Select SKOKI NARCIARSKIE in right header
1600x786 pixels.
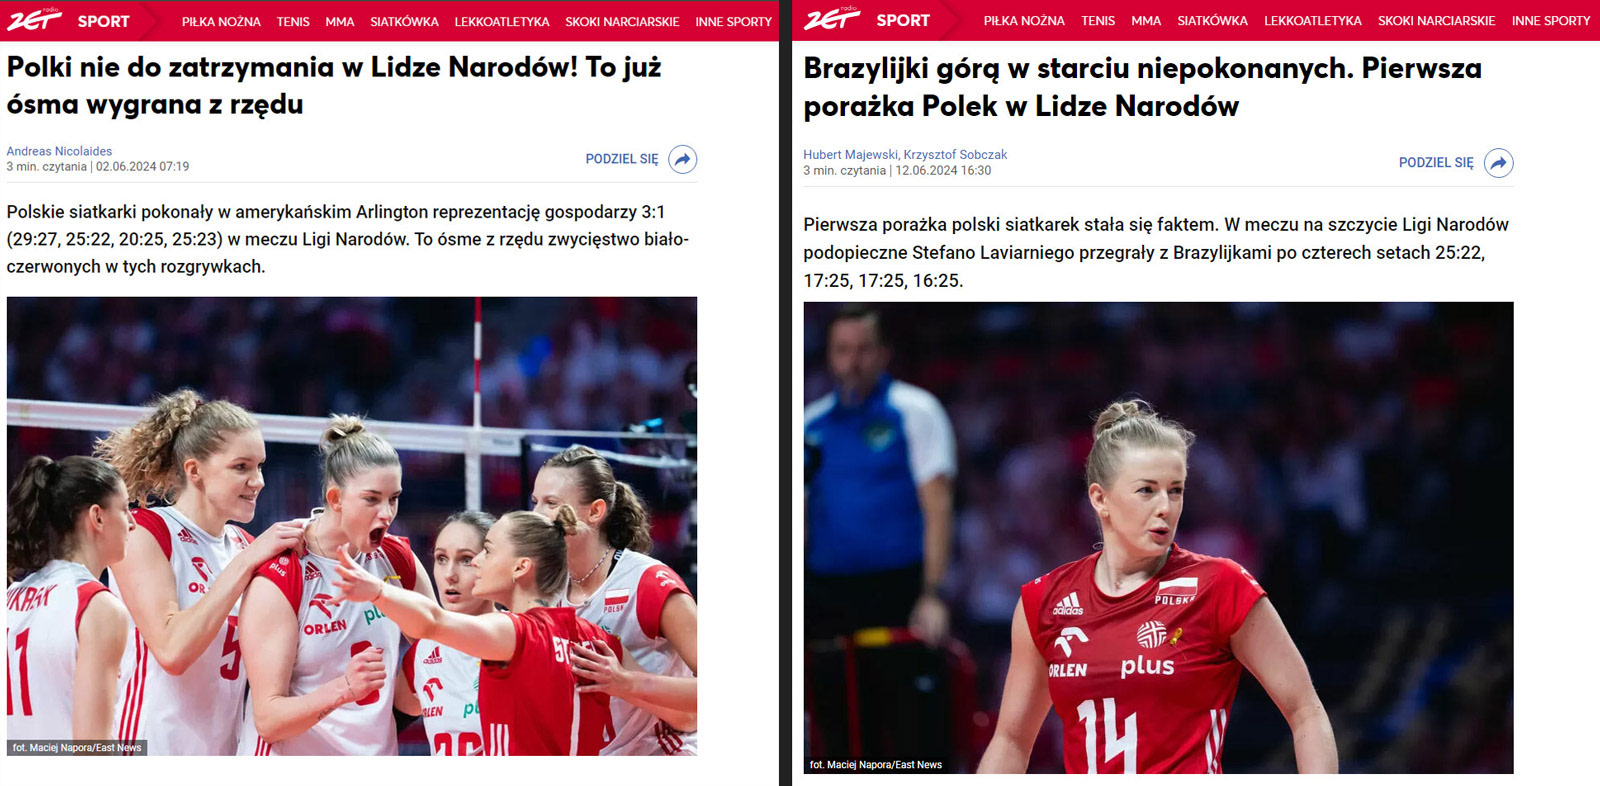[x=1436, y=20]
